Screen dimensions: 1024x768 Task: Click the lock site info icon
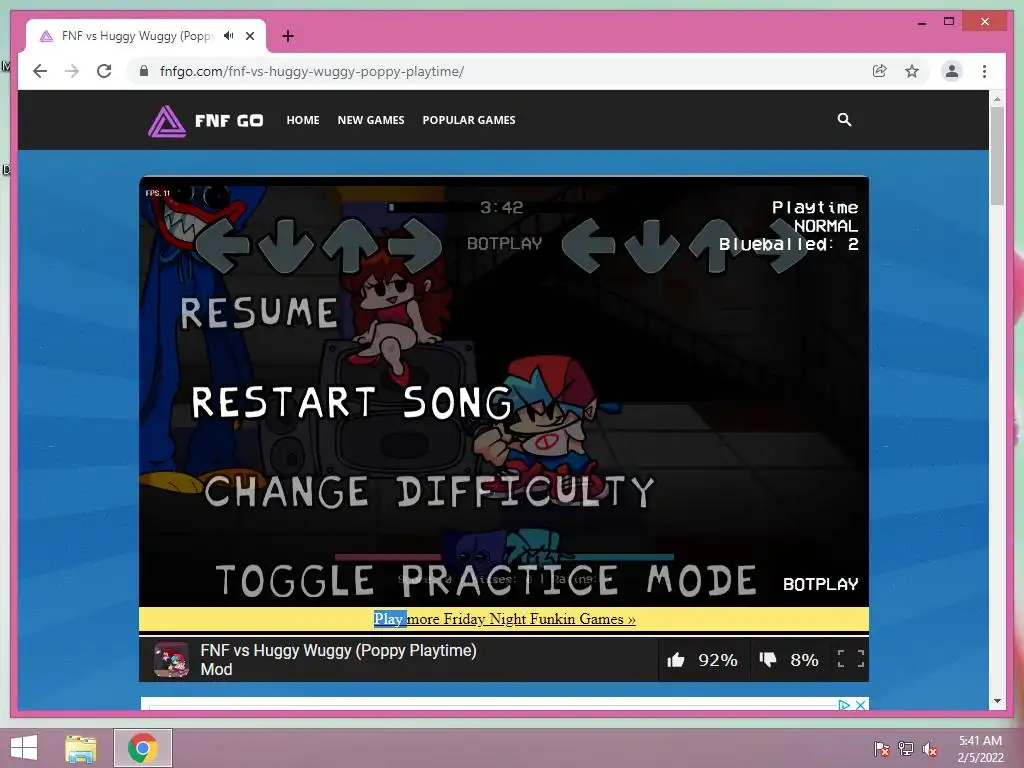click(x=144, y=71)
